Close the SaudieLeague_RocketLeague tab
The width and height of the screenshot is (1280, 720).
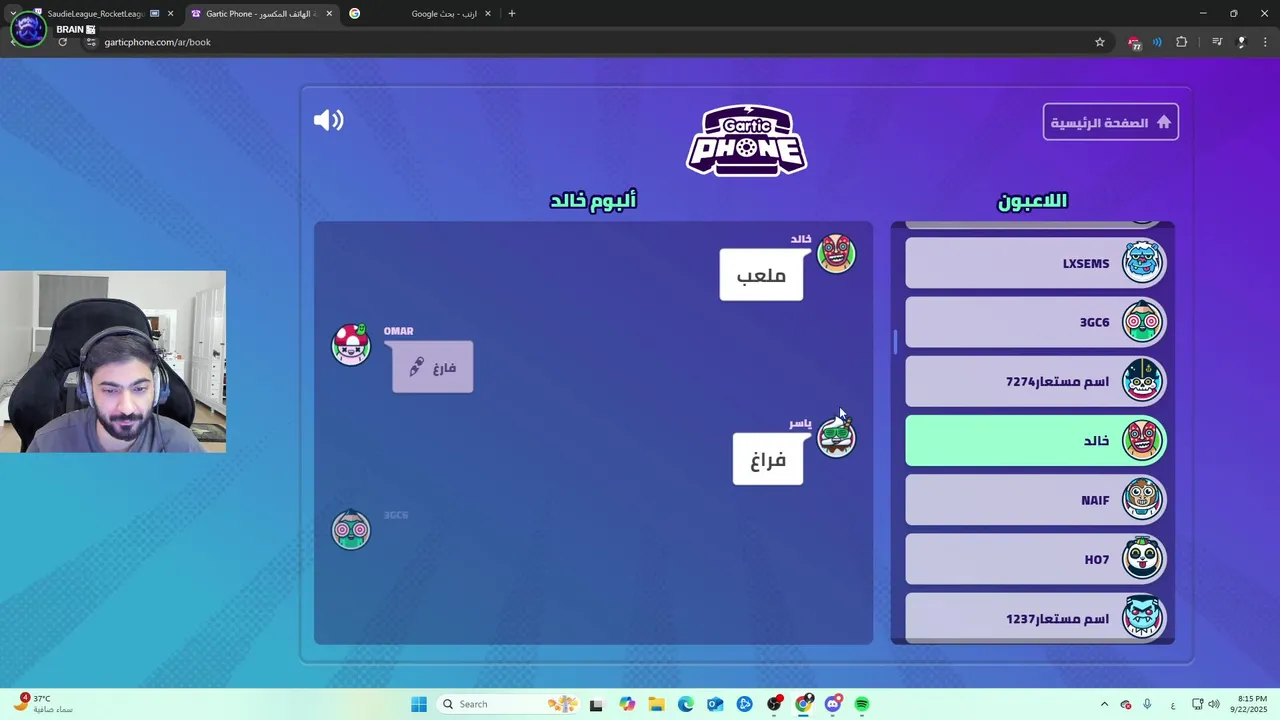(170, 14)
